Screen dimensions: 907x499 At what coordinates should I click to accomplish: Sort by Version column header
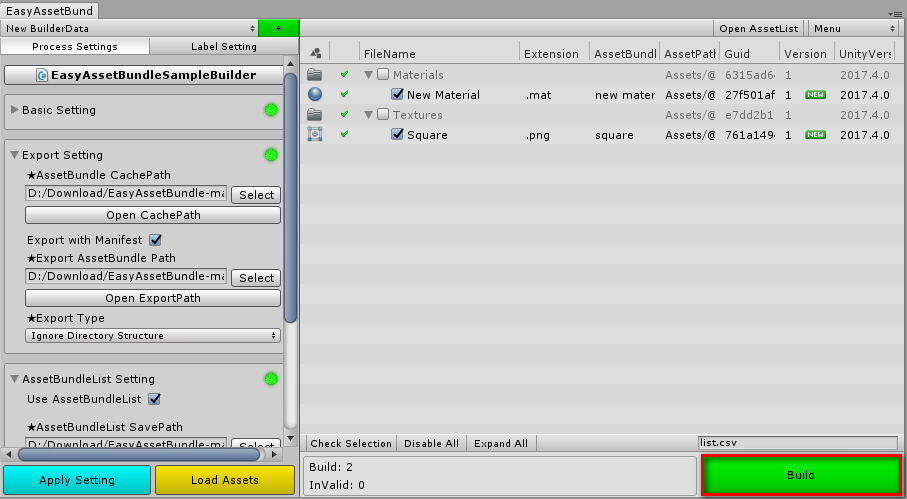click(x=806, y=53)
